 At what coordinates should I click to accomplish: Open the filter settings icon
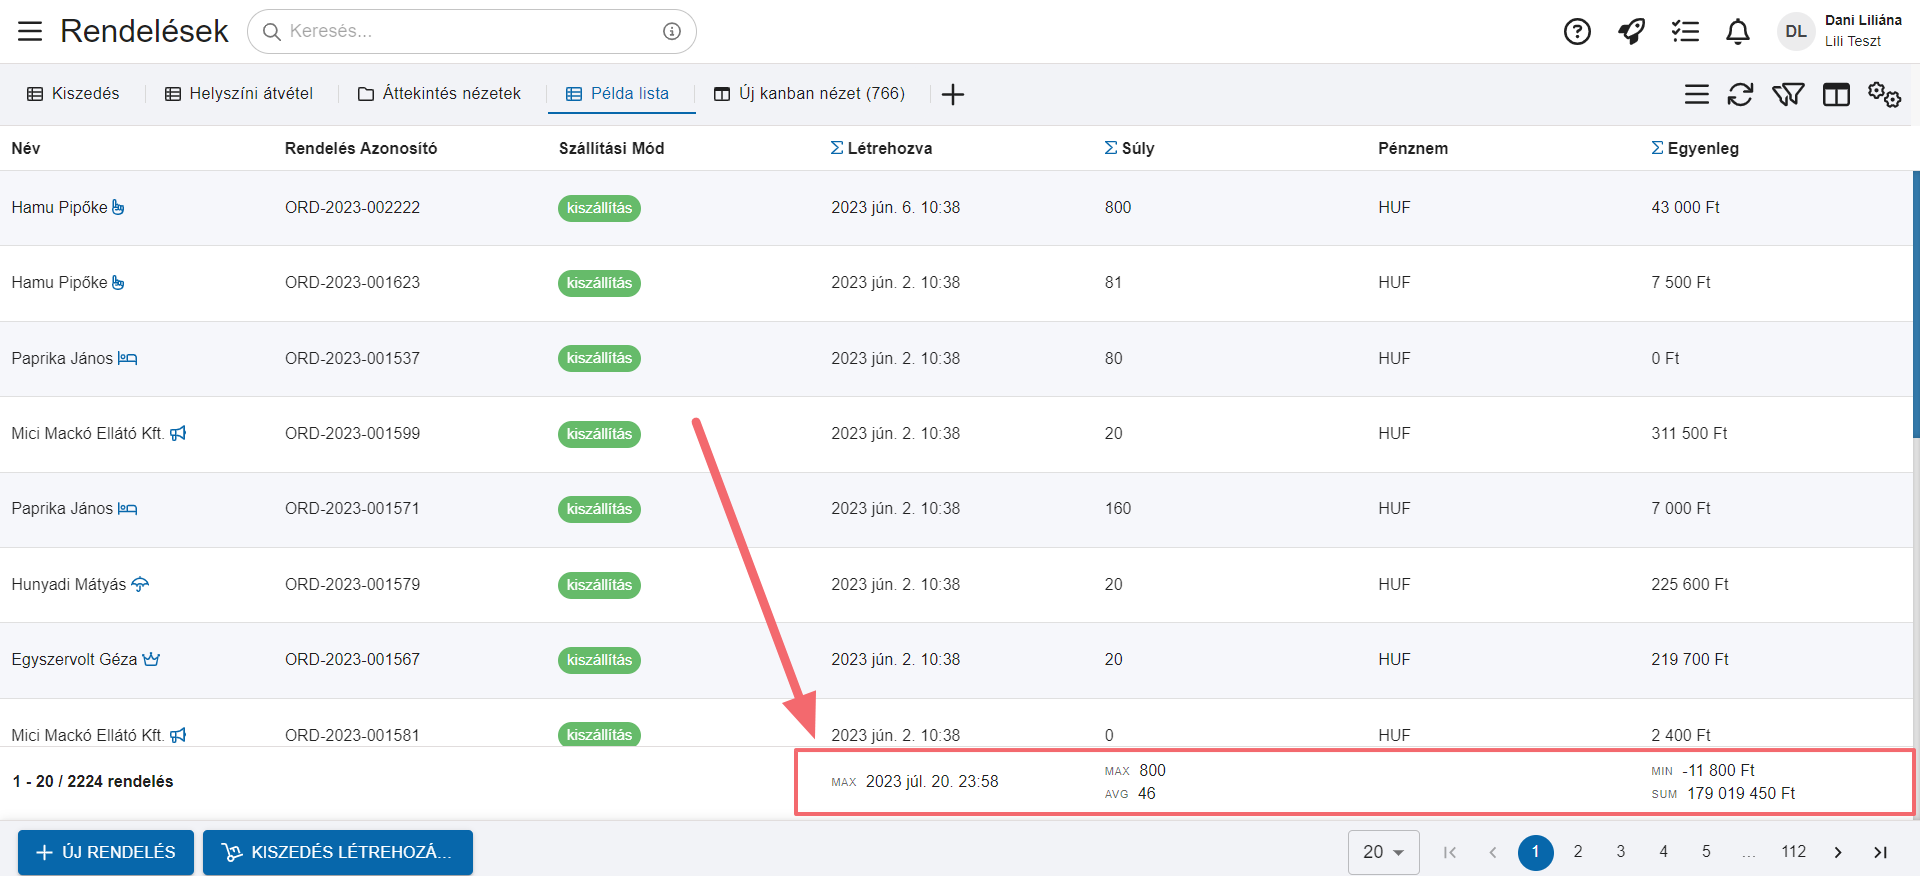click(1788, 94)
